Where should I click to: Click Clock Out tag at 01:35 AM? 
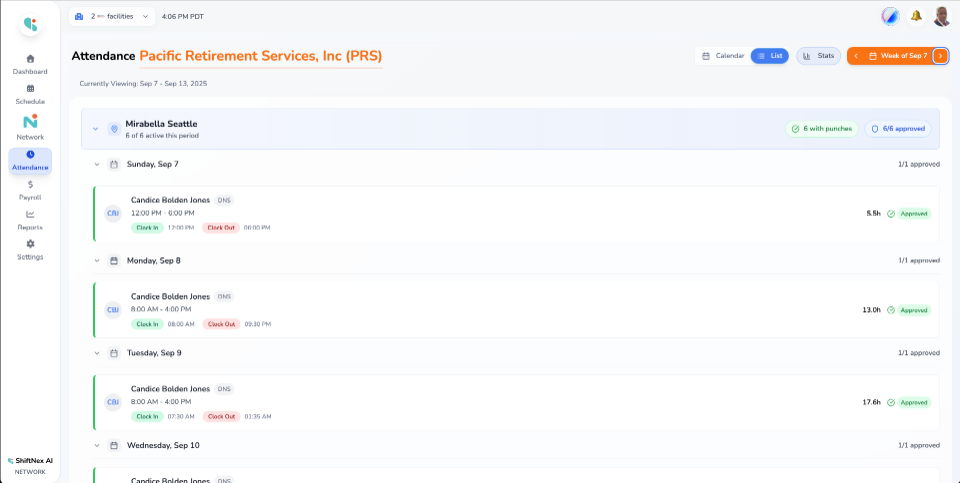pos(221,416)
